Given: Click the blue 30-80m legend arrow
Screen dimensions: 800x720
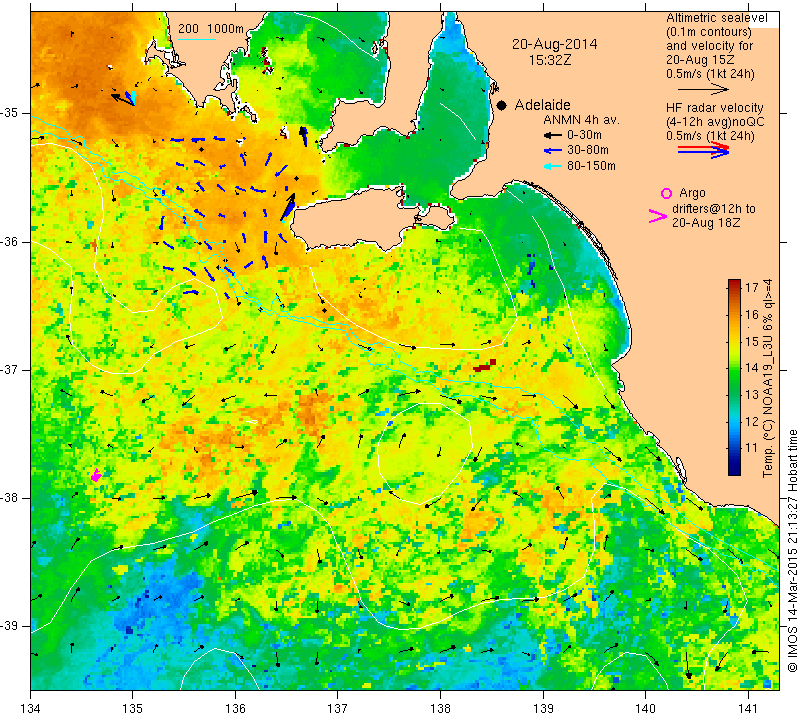Looking at the screenshot, I should click(x=552, y=151).
